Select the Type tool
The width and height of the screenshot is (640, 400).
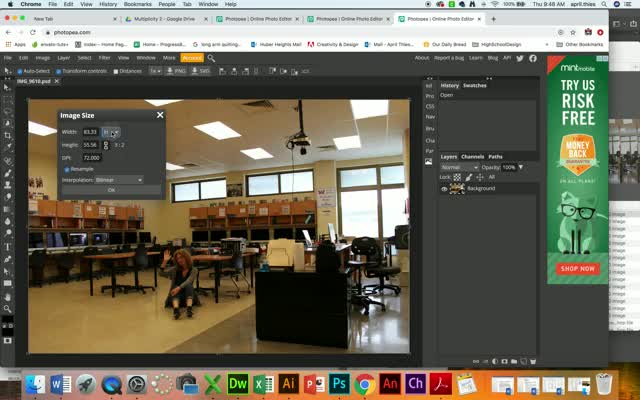pos(7,247)
